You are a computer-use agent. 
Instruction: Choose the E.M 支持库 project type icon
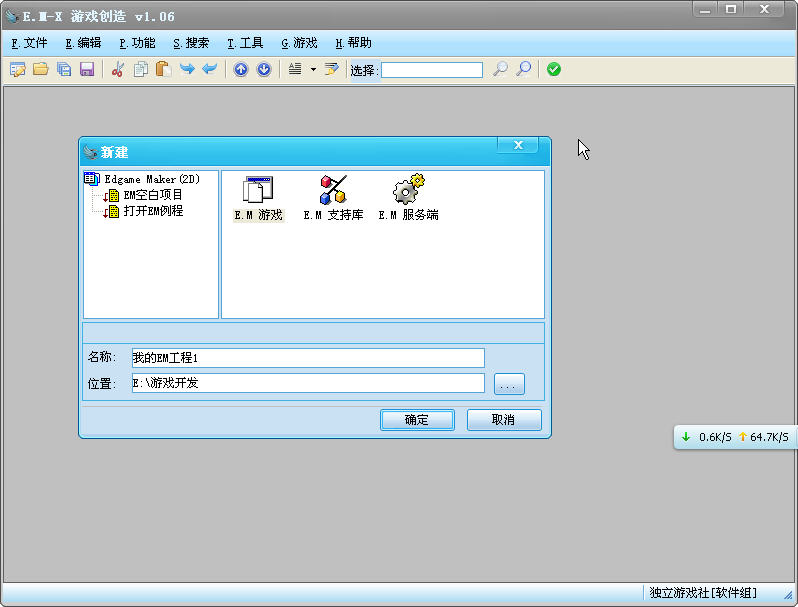pyautogui.click(x=333, y=198)
